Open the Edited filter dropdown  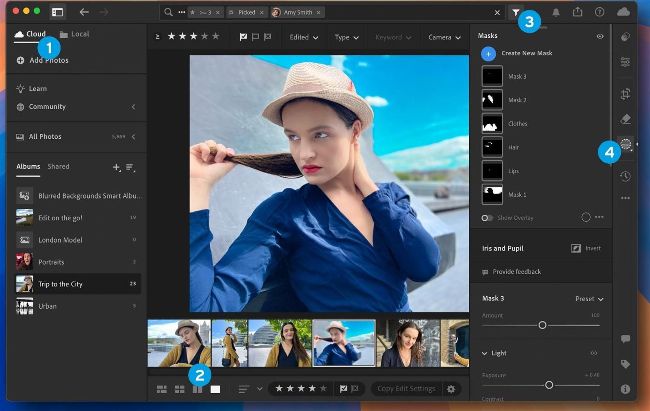point(303,37)
